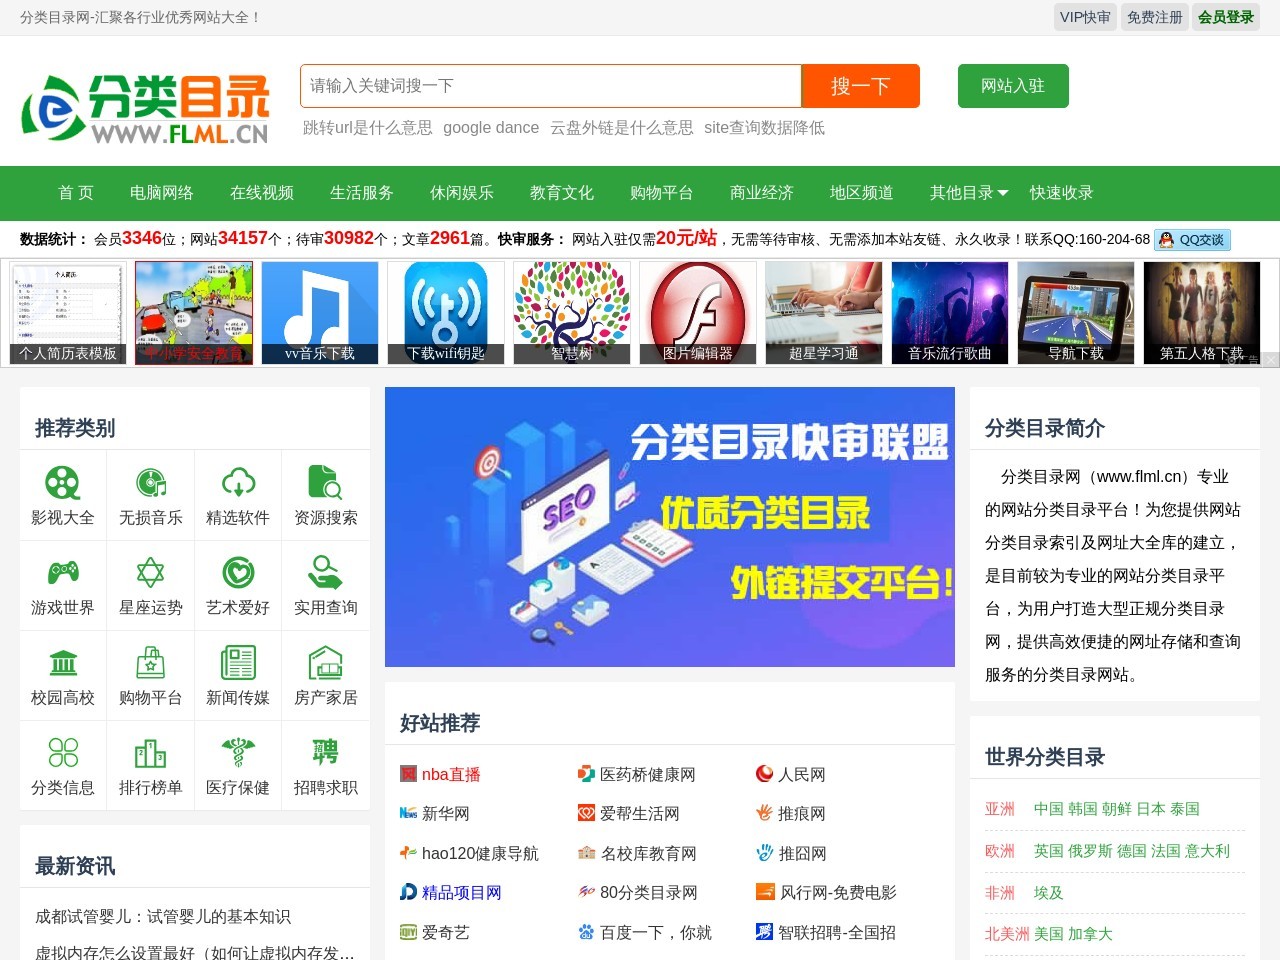The height and width of the screenshot is (960, 1280).
Task: Open the 星座运势 star icon
Action: [150, 573]
